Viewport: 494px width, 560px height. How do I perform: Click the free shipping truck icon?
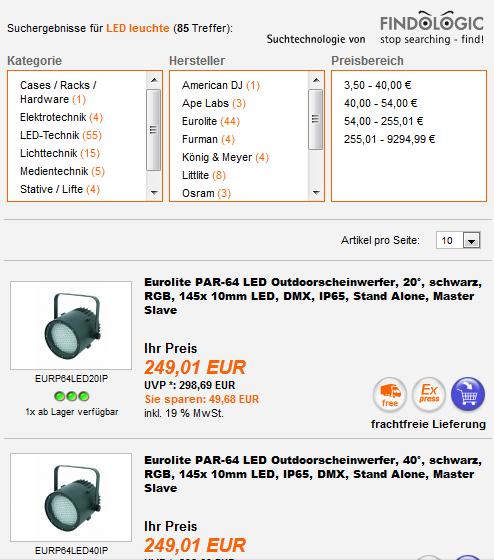tap(390, 395)
